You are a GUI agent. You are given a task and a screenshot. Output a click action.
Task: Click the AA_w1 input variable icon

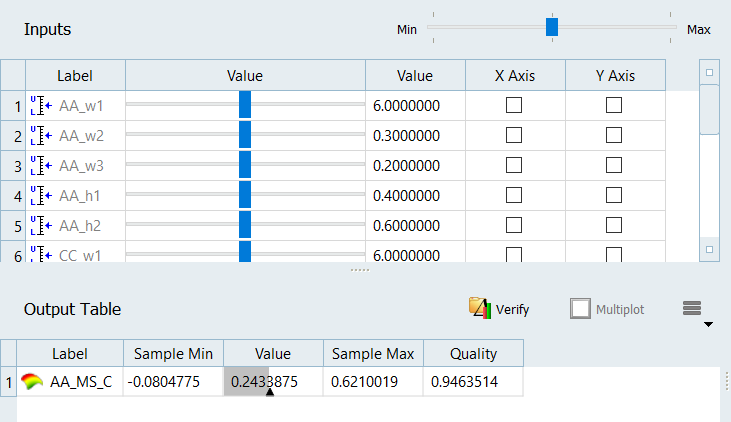click(x=41, y=106)
